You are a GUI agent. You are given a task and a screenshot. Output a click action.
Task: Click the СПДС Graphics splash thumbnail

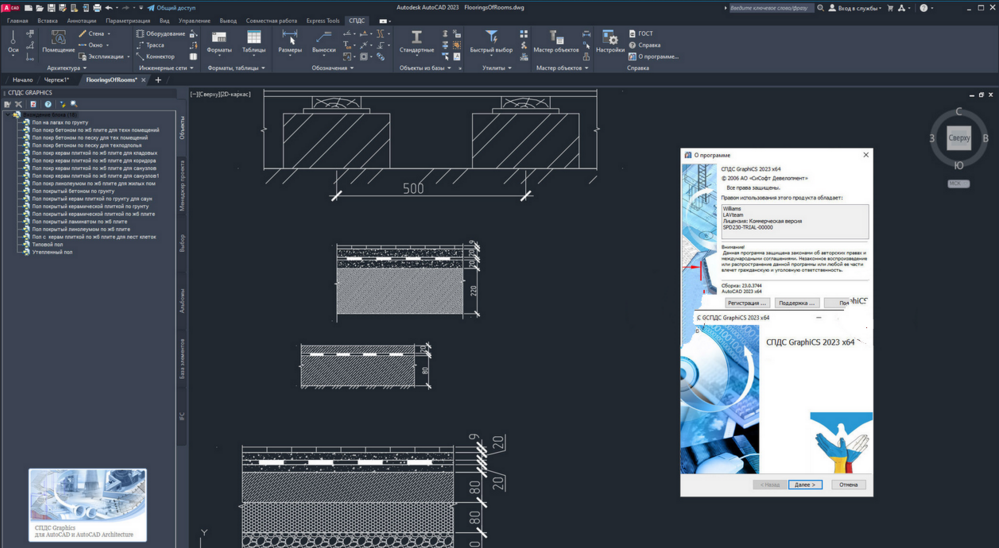pos(87,505)
